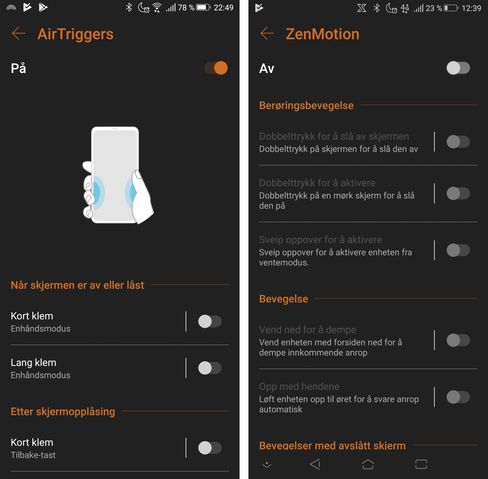Toggle the Lang klem Enhåndsmodus switch
The height and width of the screenshot is (479, 488).
coord(210,368)
